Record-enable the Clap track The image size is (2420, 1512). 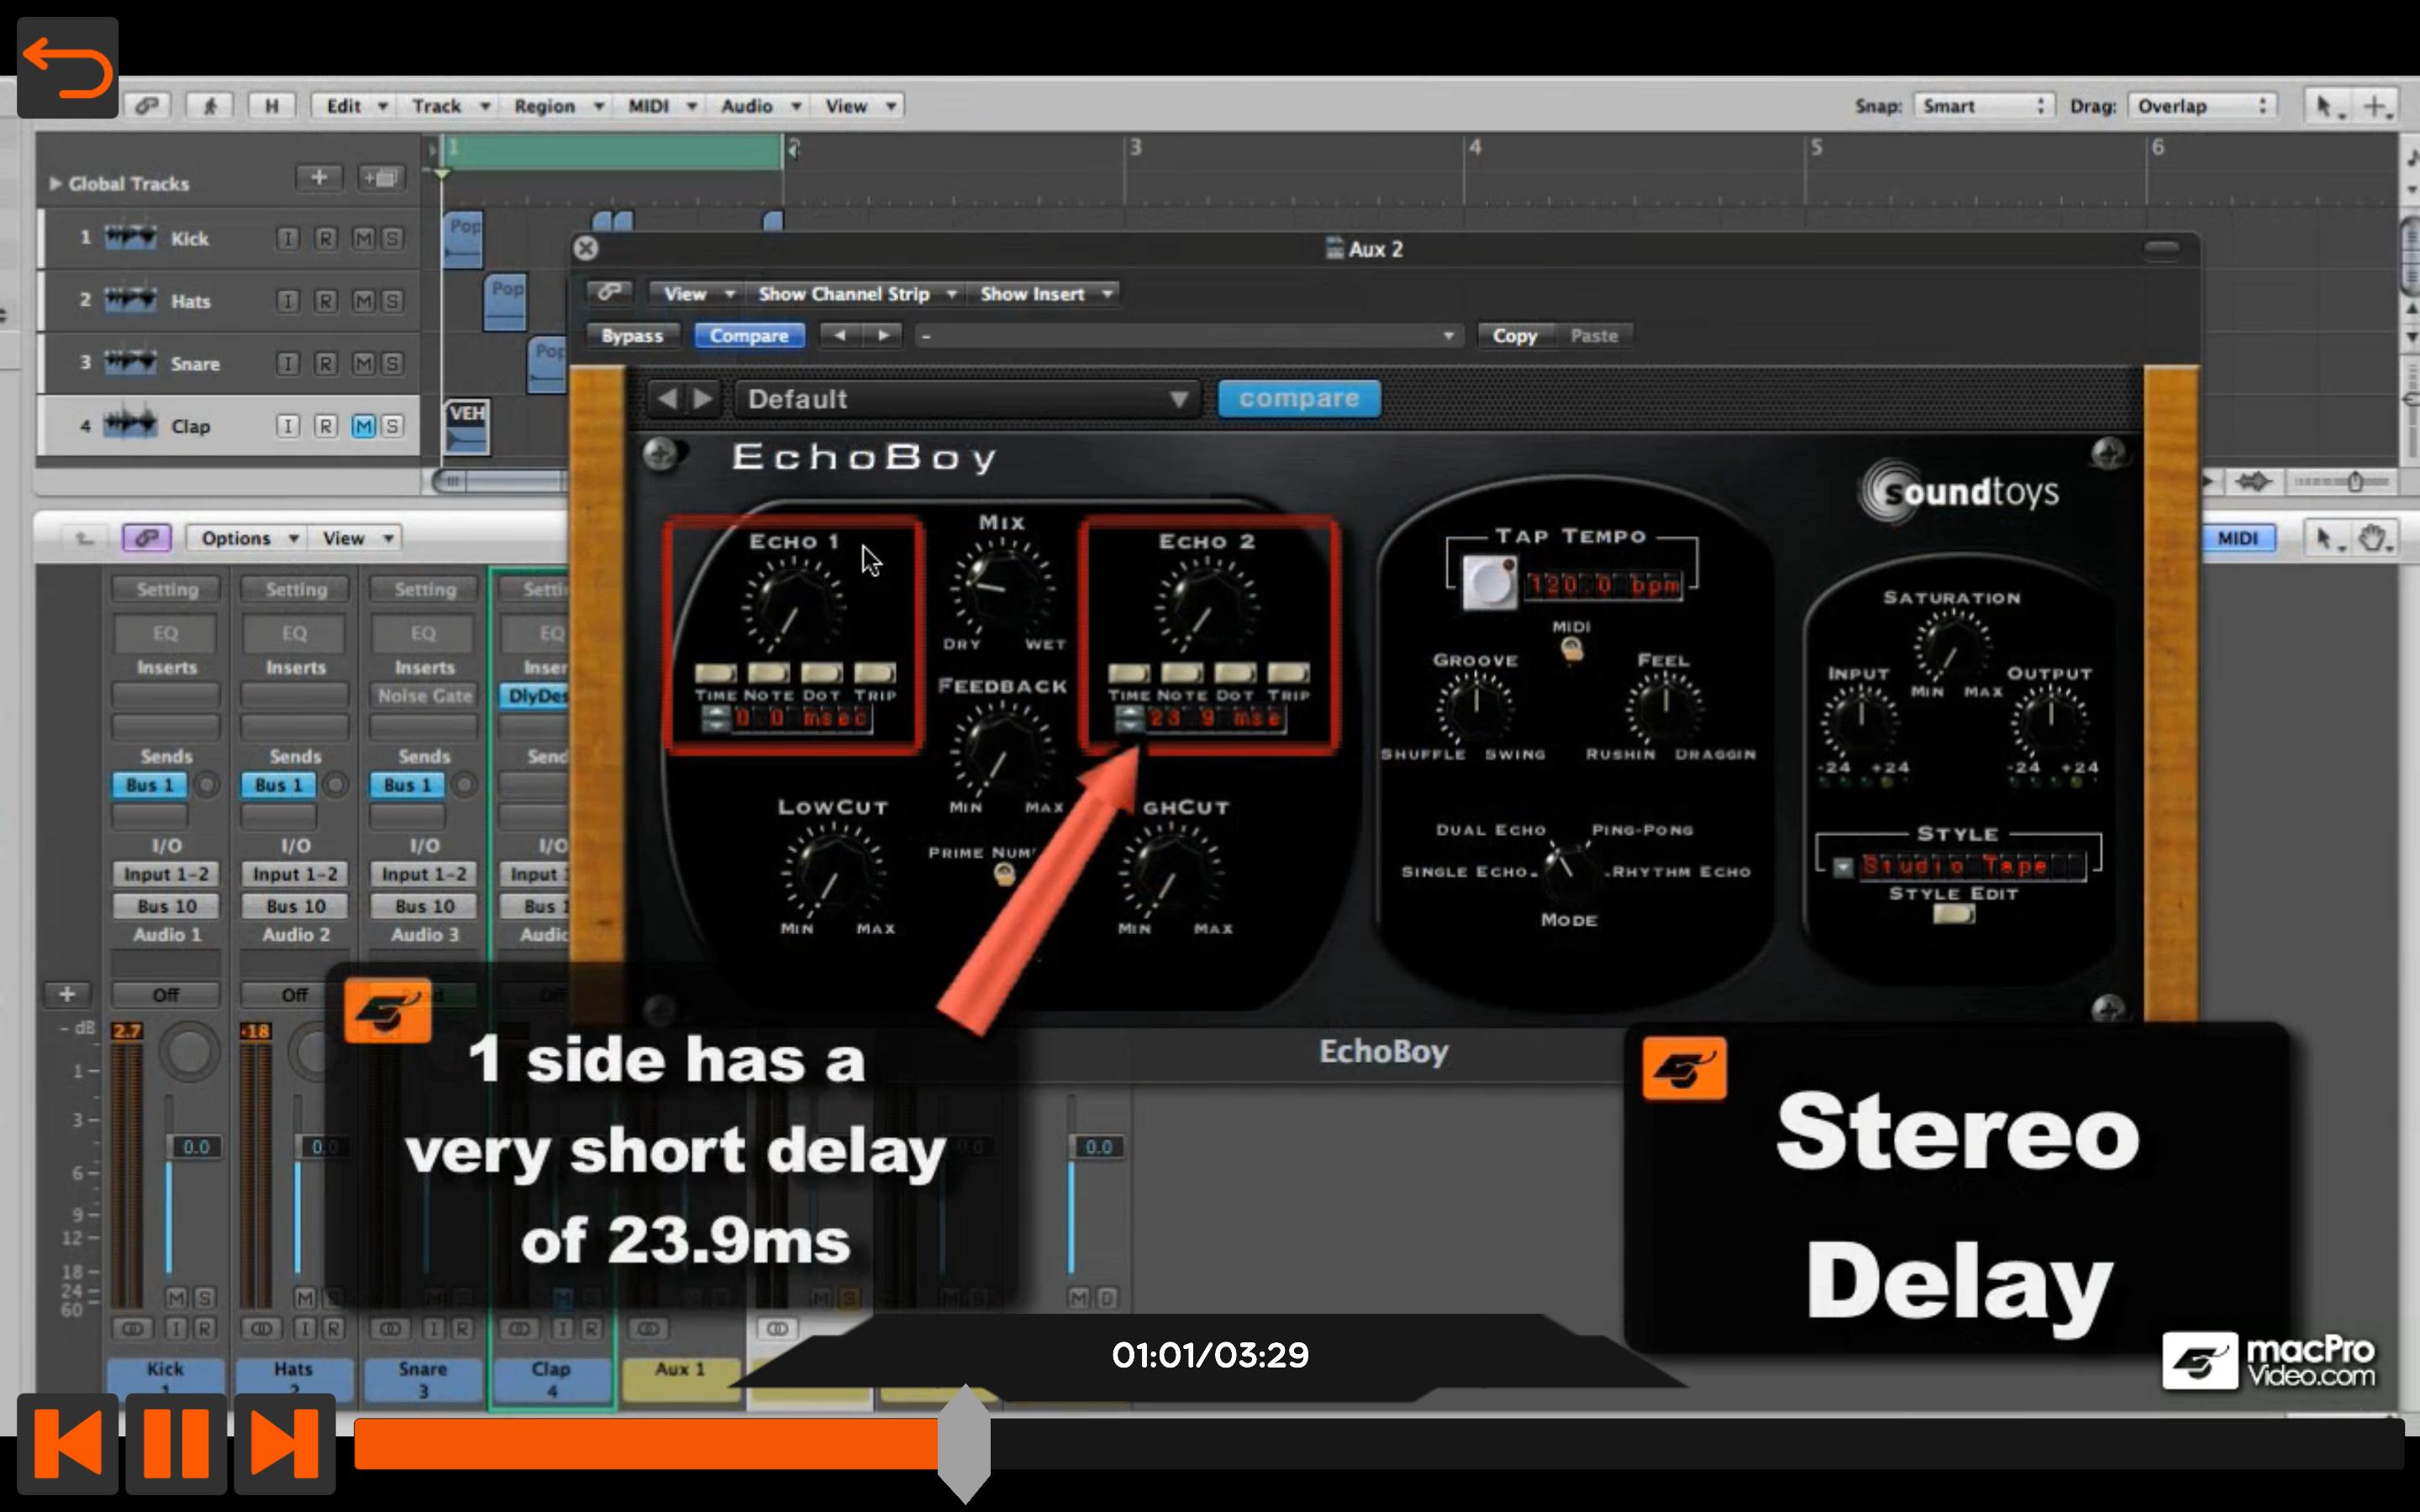click(325, 426)
